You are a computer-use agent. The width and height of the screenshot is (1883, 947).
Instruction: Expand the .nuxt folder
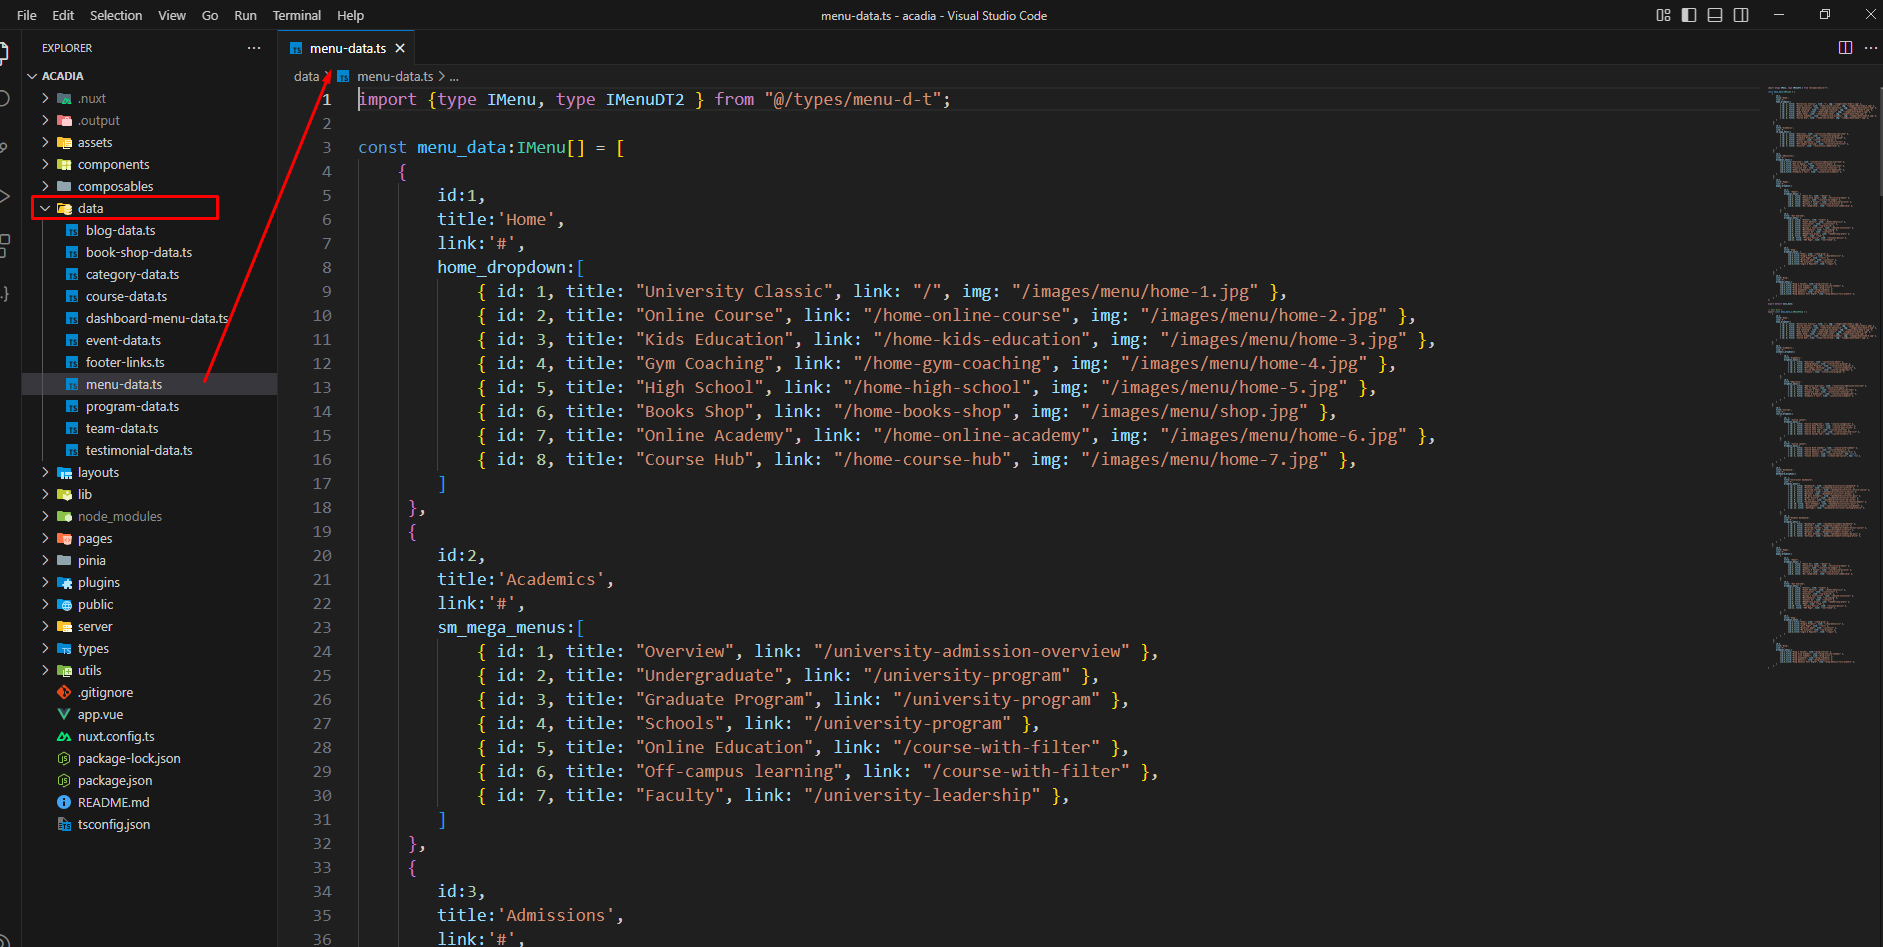pyautogui.click(x=150, y=98)
